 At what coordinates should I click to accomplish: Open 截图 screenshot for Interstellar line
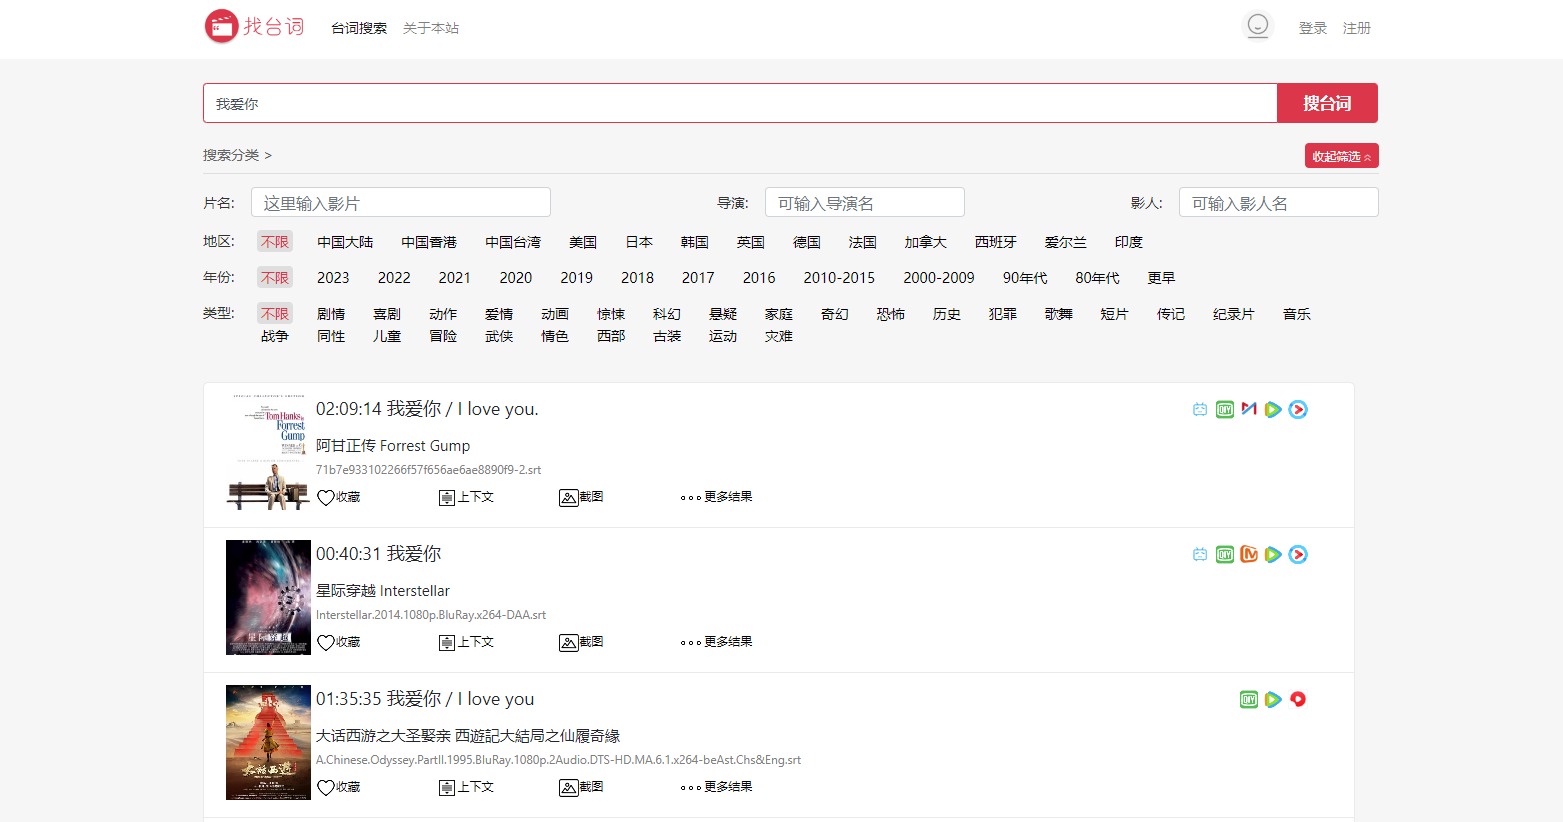pyautogui.click(x=581, y=642)
